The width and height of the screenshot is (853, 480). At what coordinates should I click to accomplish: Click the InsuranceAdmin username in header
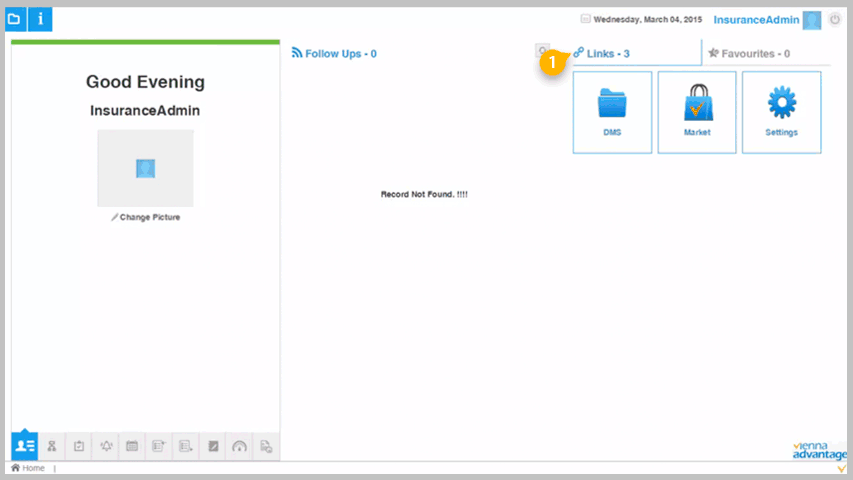[756, 20]
